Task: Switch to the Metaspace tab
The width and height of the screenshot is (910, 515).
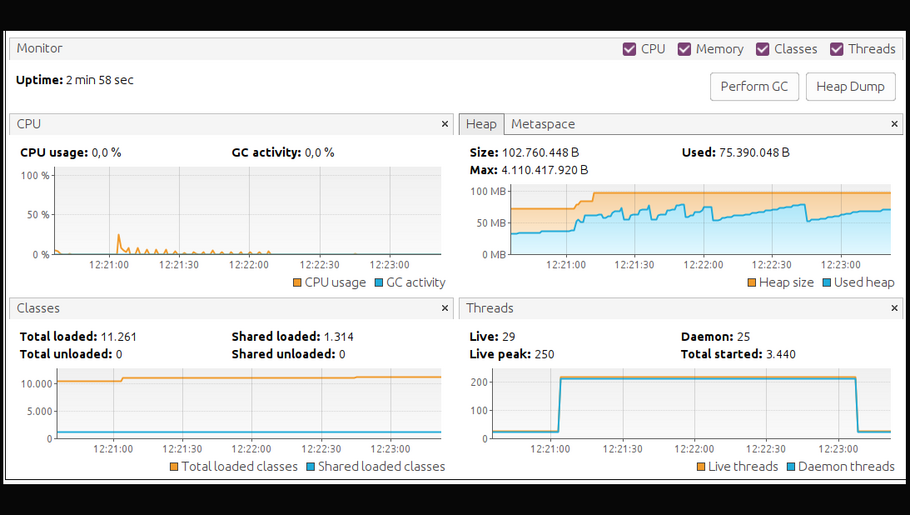Action: point(542,124)
